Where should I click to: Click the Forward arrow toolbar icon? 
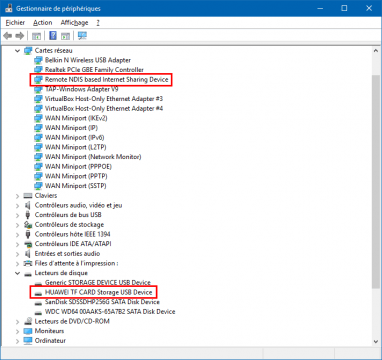coord(20,36)
